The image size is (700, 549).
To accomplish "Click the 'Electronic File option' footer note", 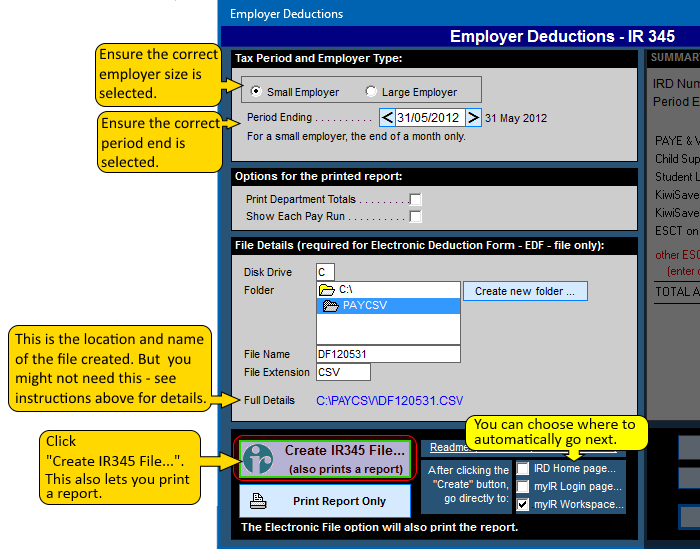I will tap(379, 527).
